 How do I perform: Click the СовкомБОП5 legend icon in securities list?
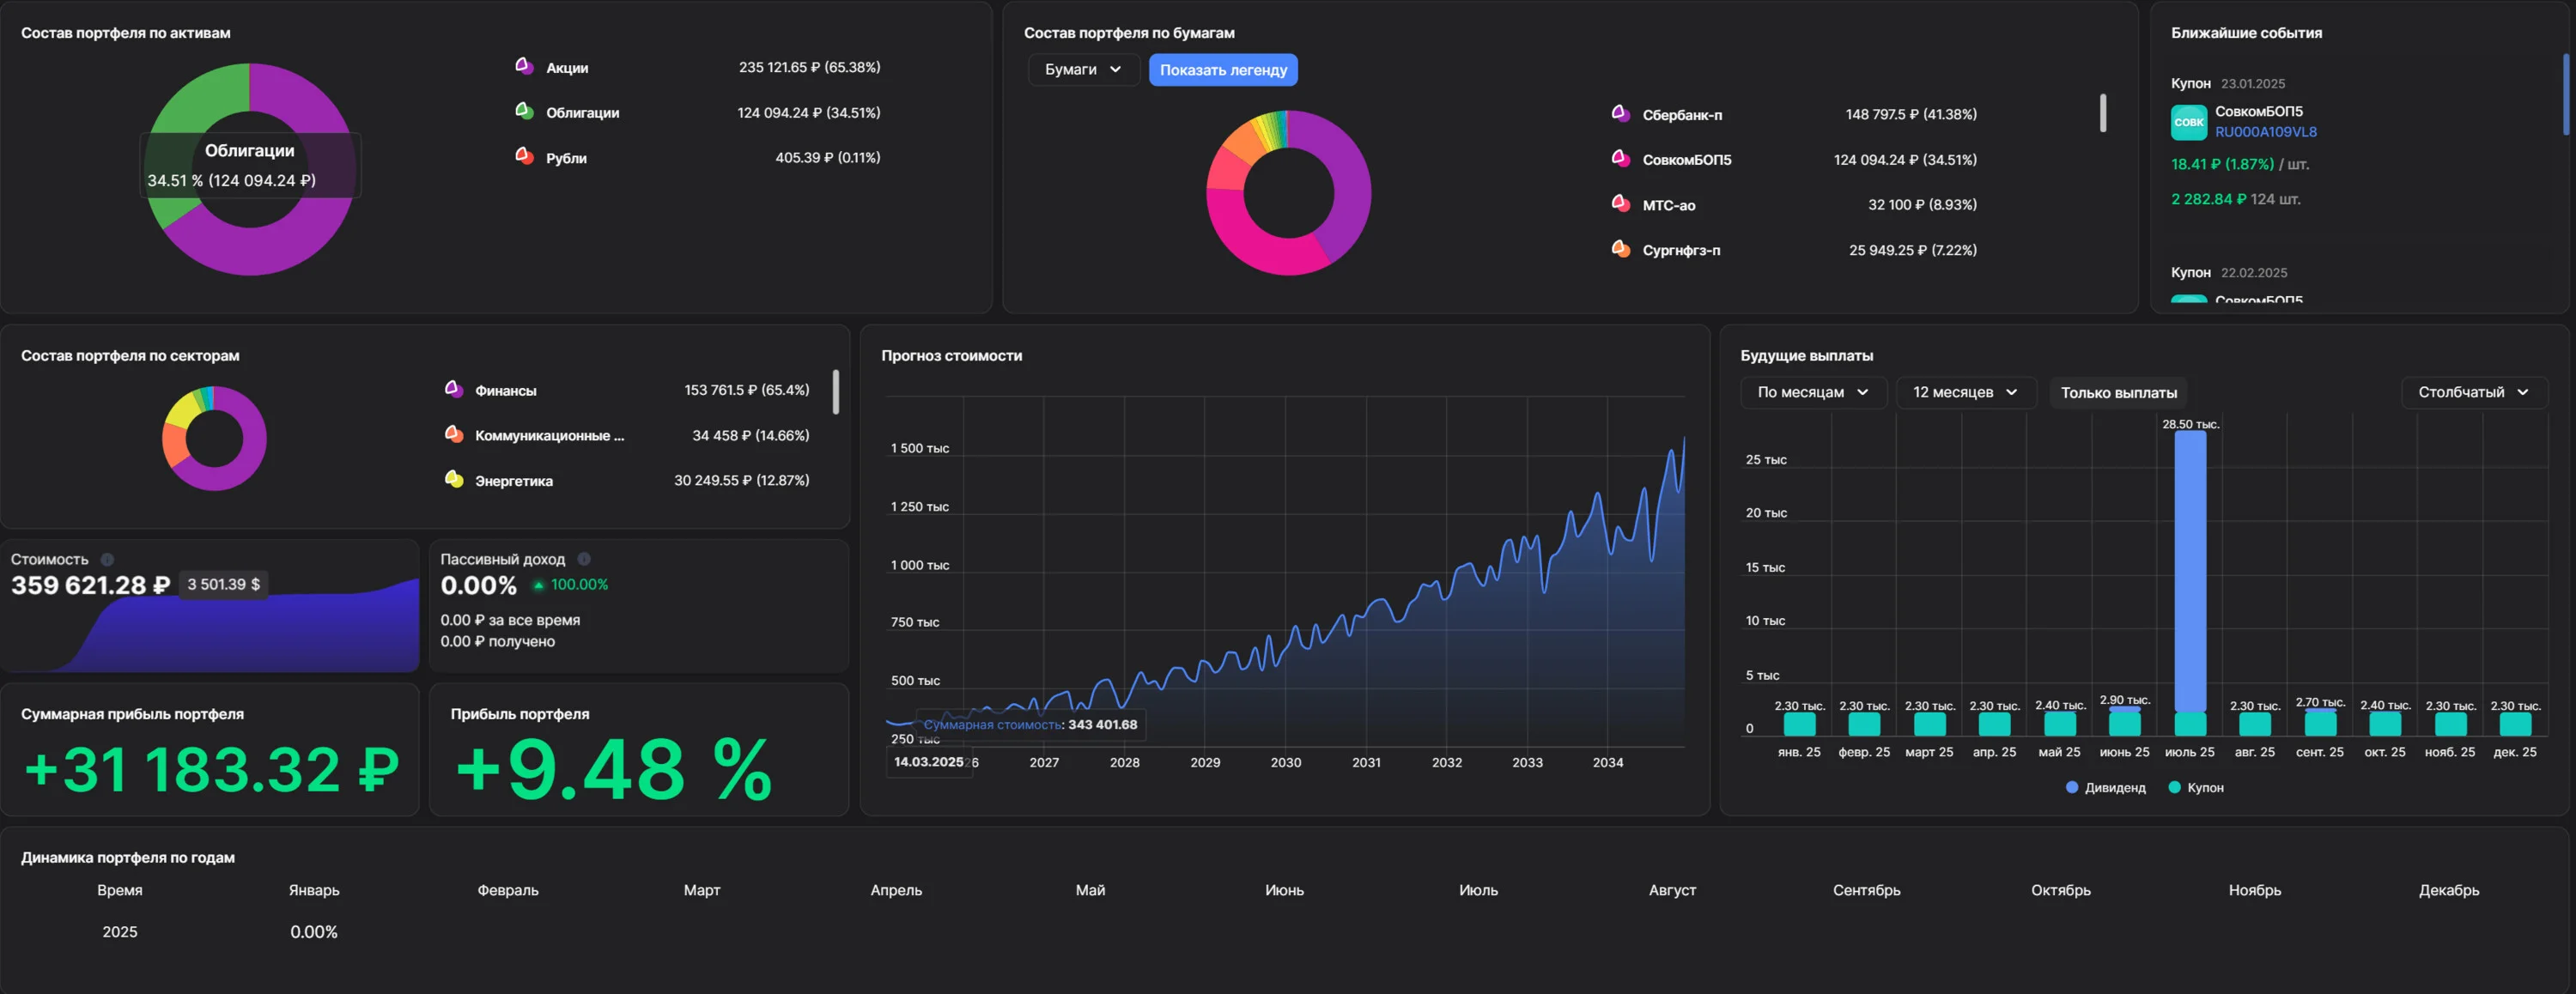(1621, 158)
